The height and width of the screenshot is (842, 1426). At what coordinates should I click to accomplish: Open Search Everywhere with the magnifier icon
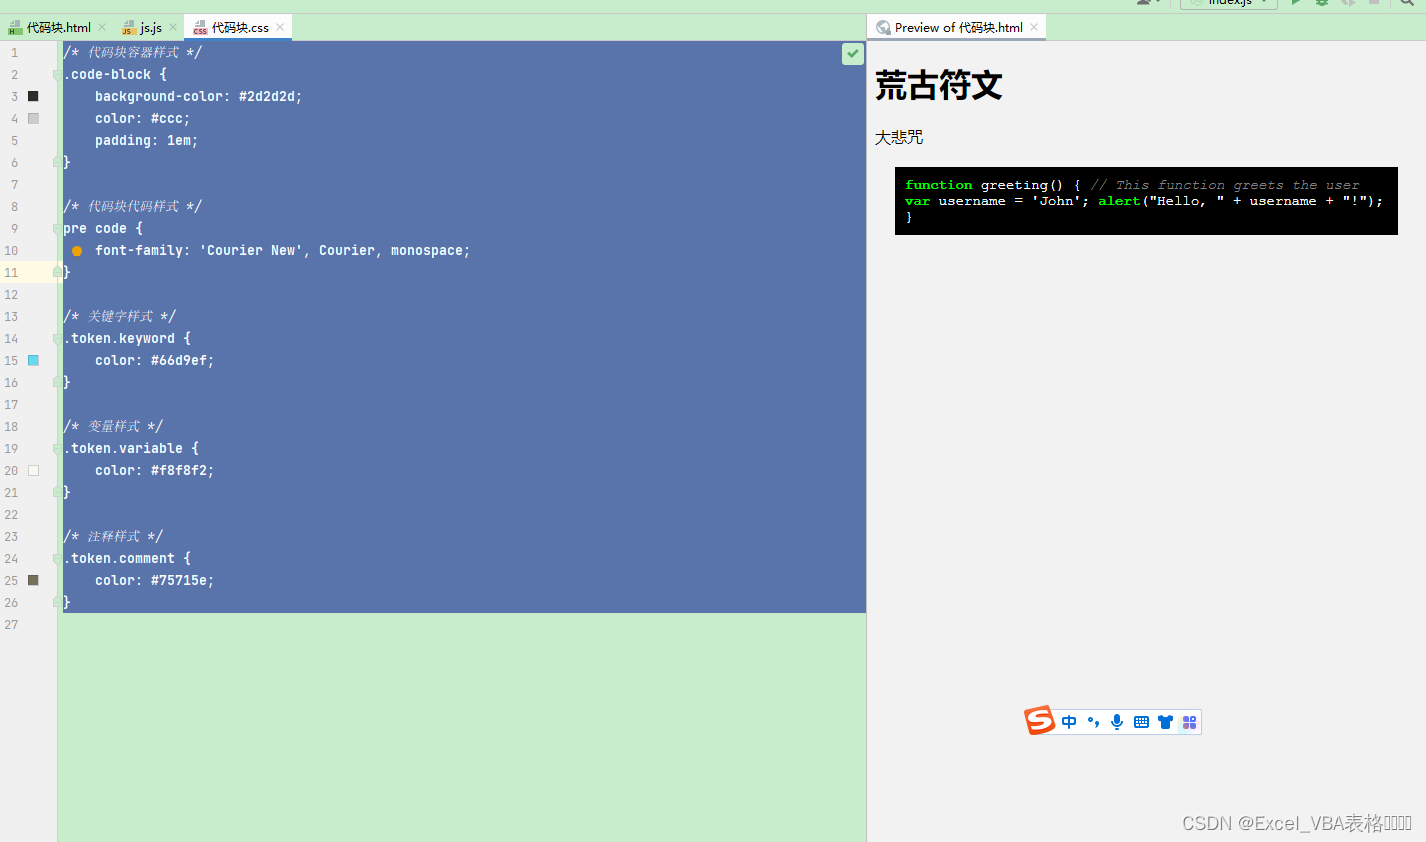point(1407,4)
